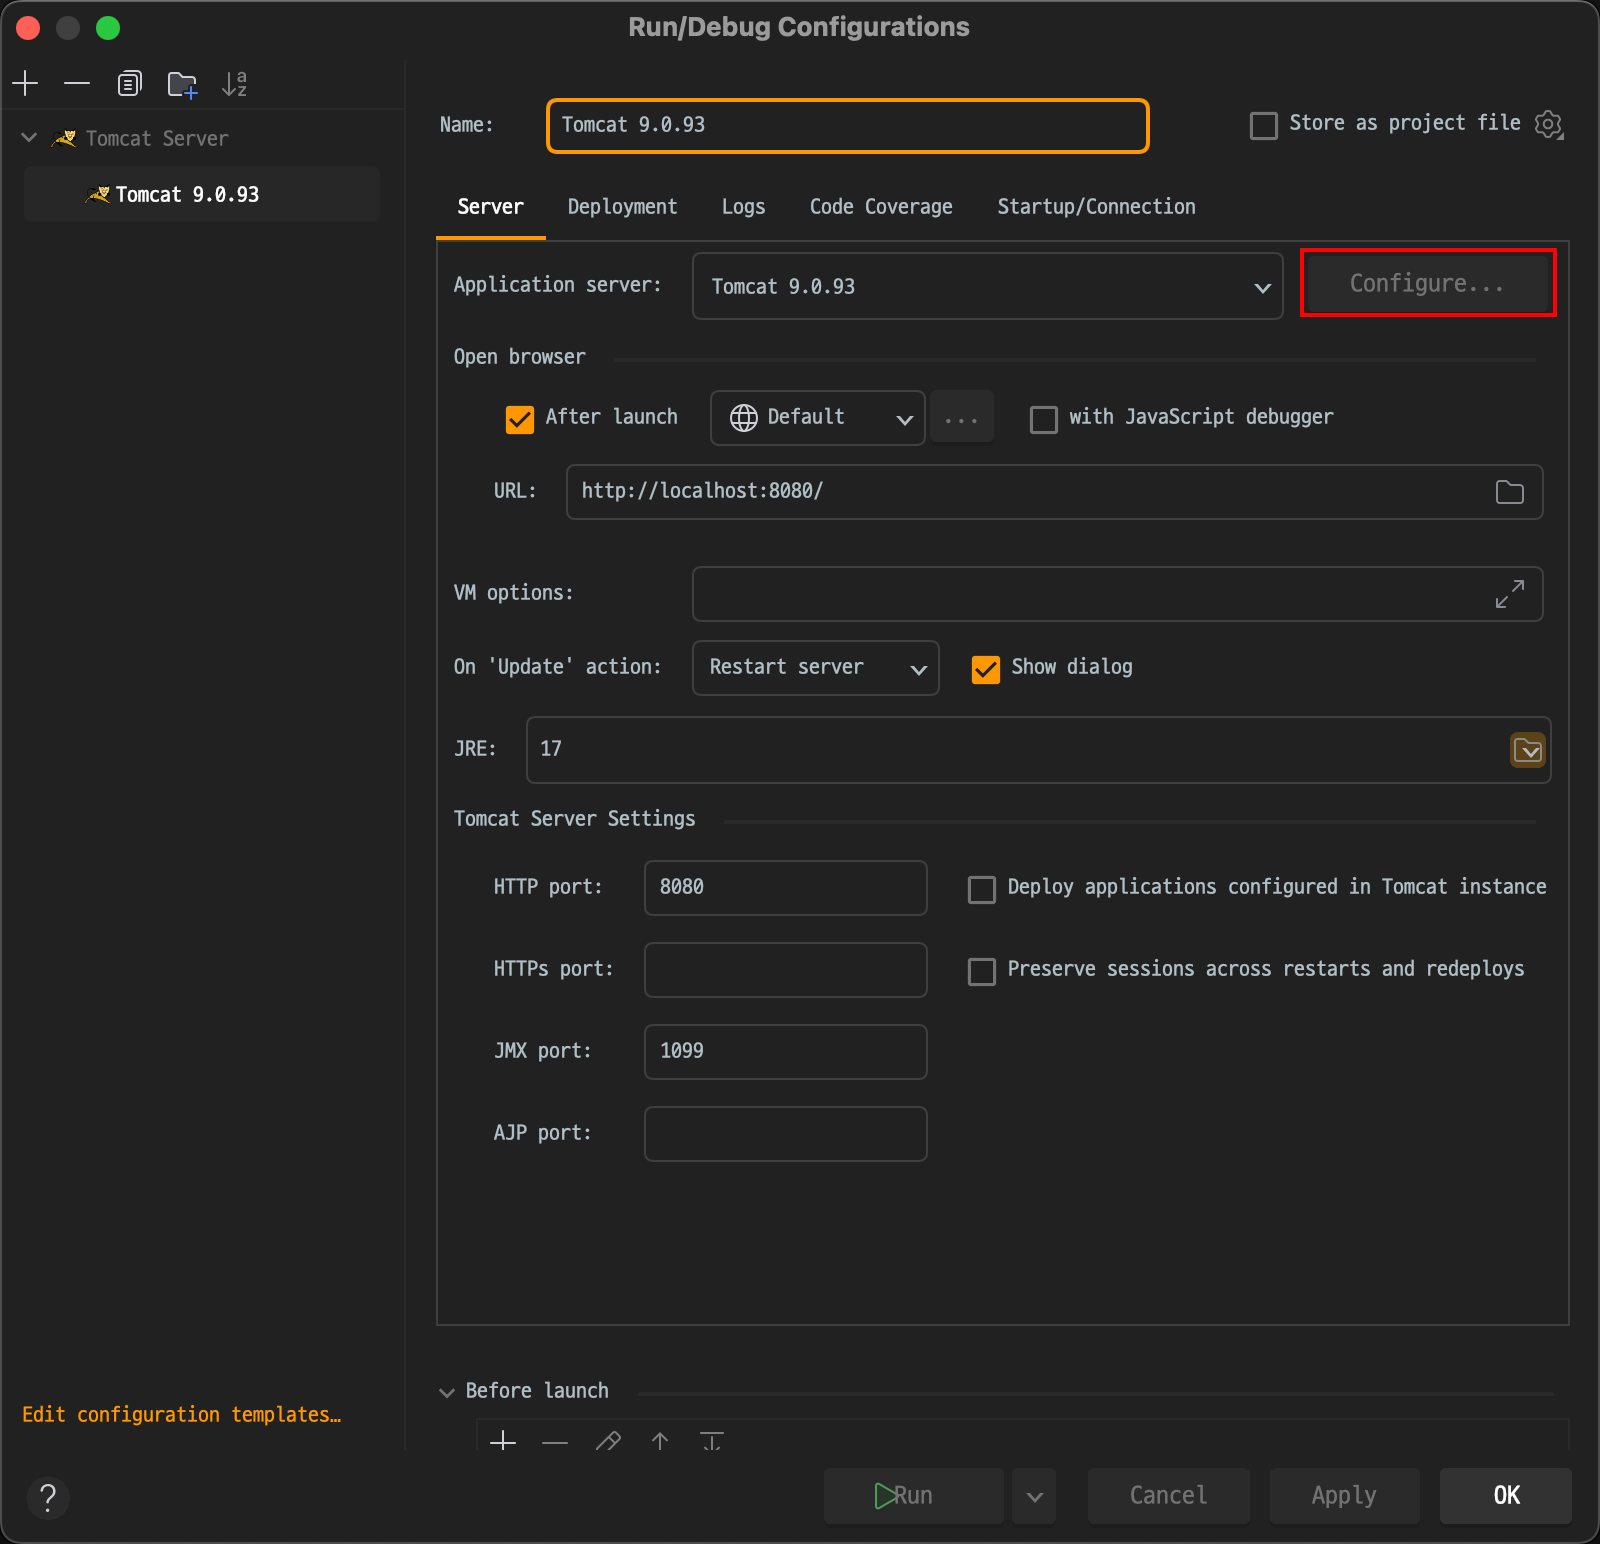Check Deploy applications configured in Tomcat instance
The image size is (1600, 1544).
[982, 889]
